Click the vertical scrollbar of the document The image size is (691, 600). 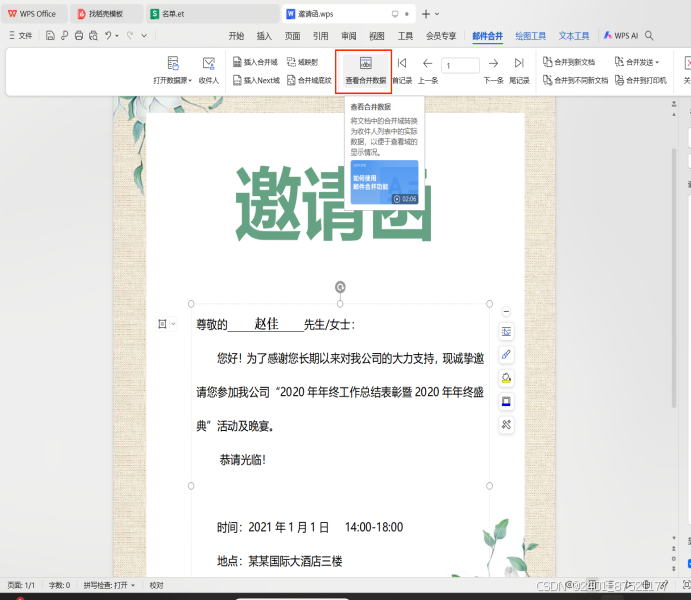[673, 278]
